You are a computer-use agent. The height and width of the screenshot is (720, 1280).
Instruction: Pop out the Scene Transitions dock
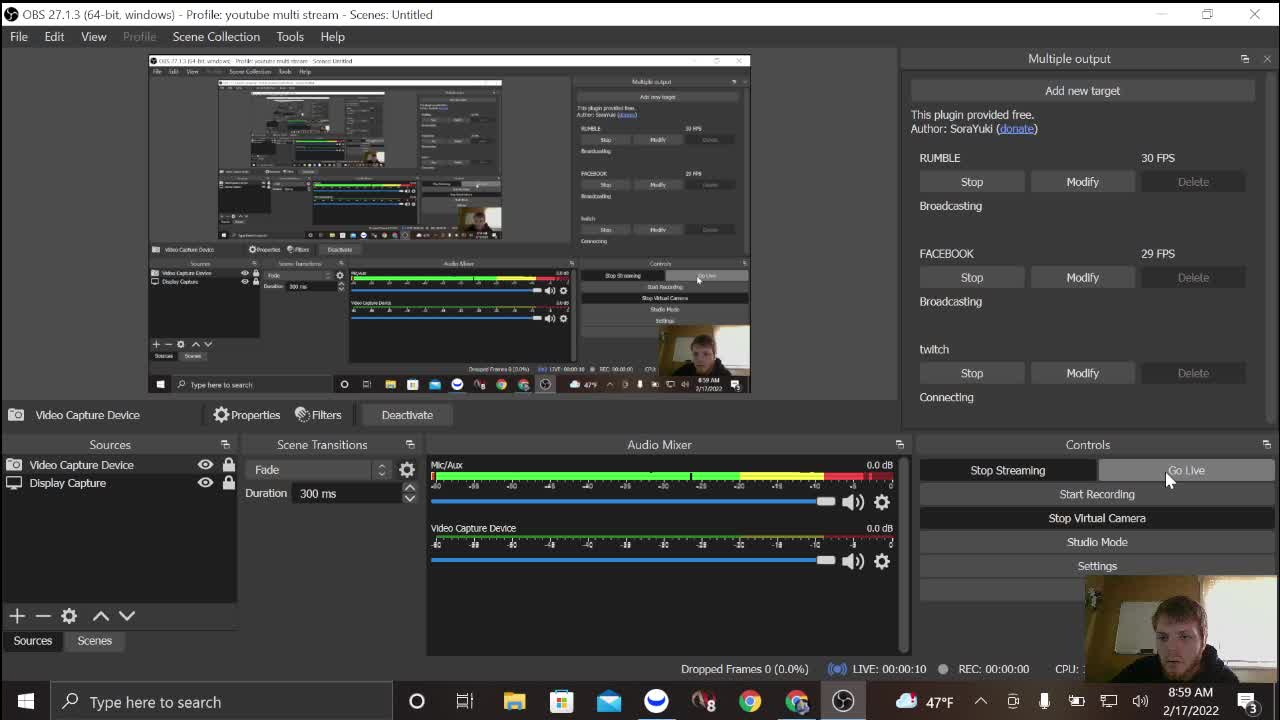(410, 445)
